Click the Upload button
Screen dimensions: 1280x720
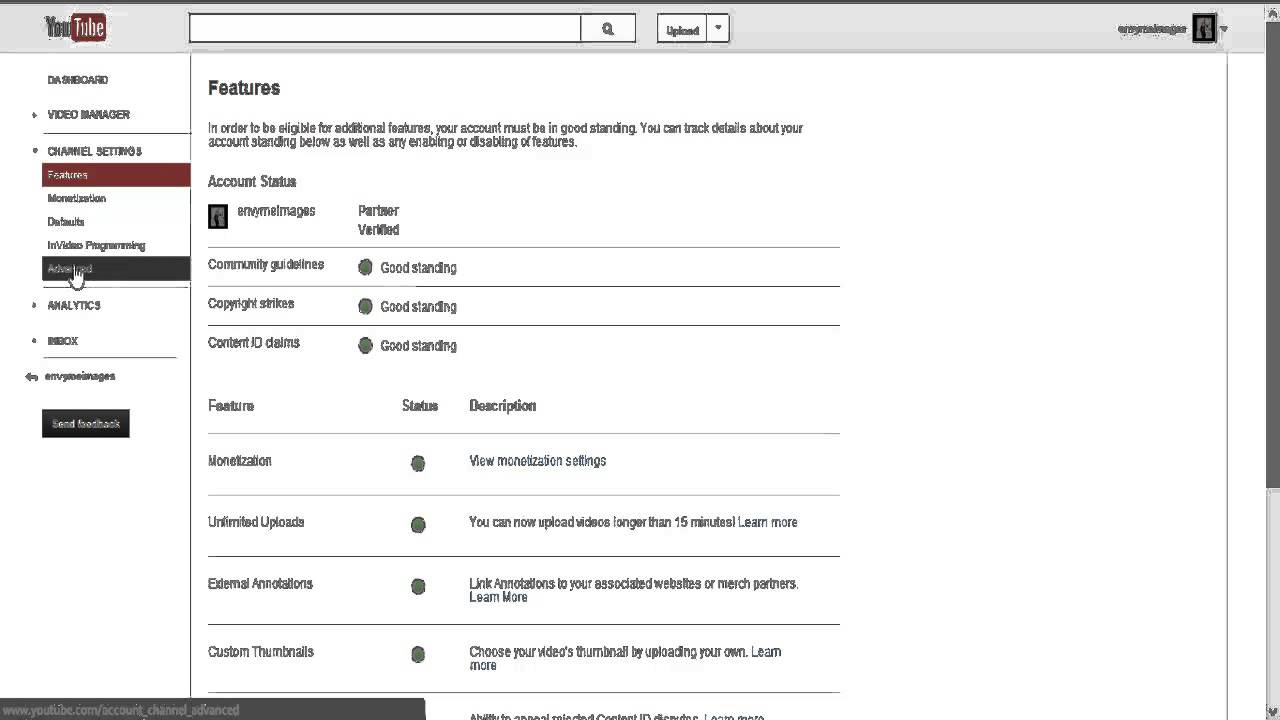682,29
